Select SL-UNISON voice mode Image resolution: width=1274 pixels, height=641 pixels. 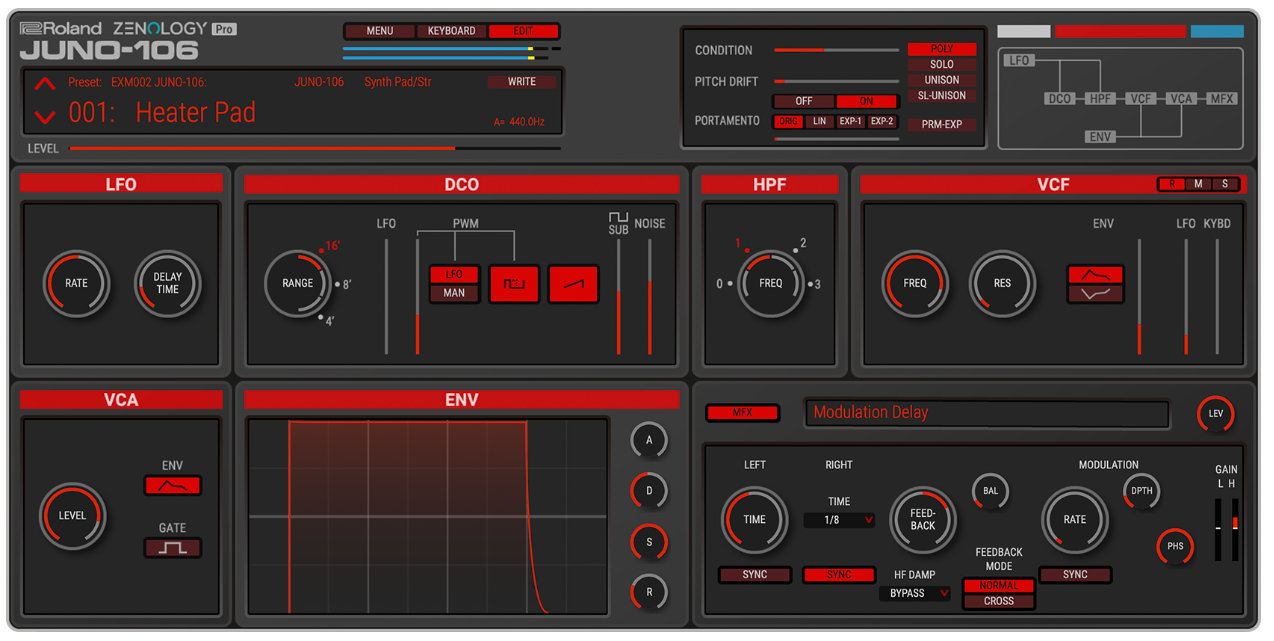click(x=942, y=96)
